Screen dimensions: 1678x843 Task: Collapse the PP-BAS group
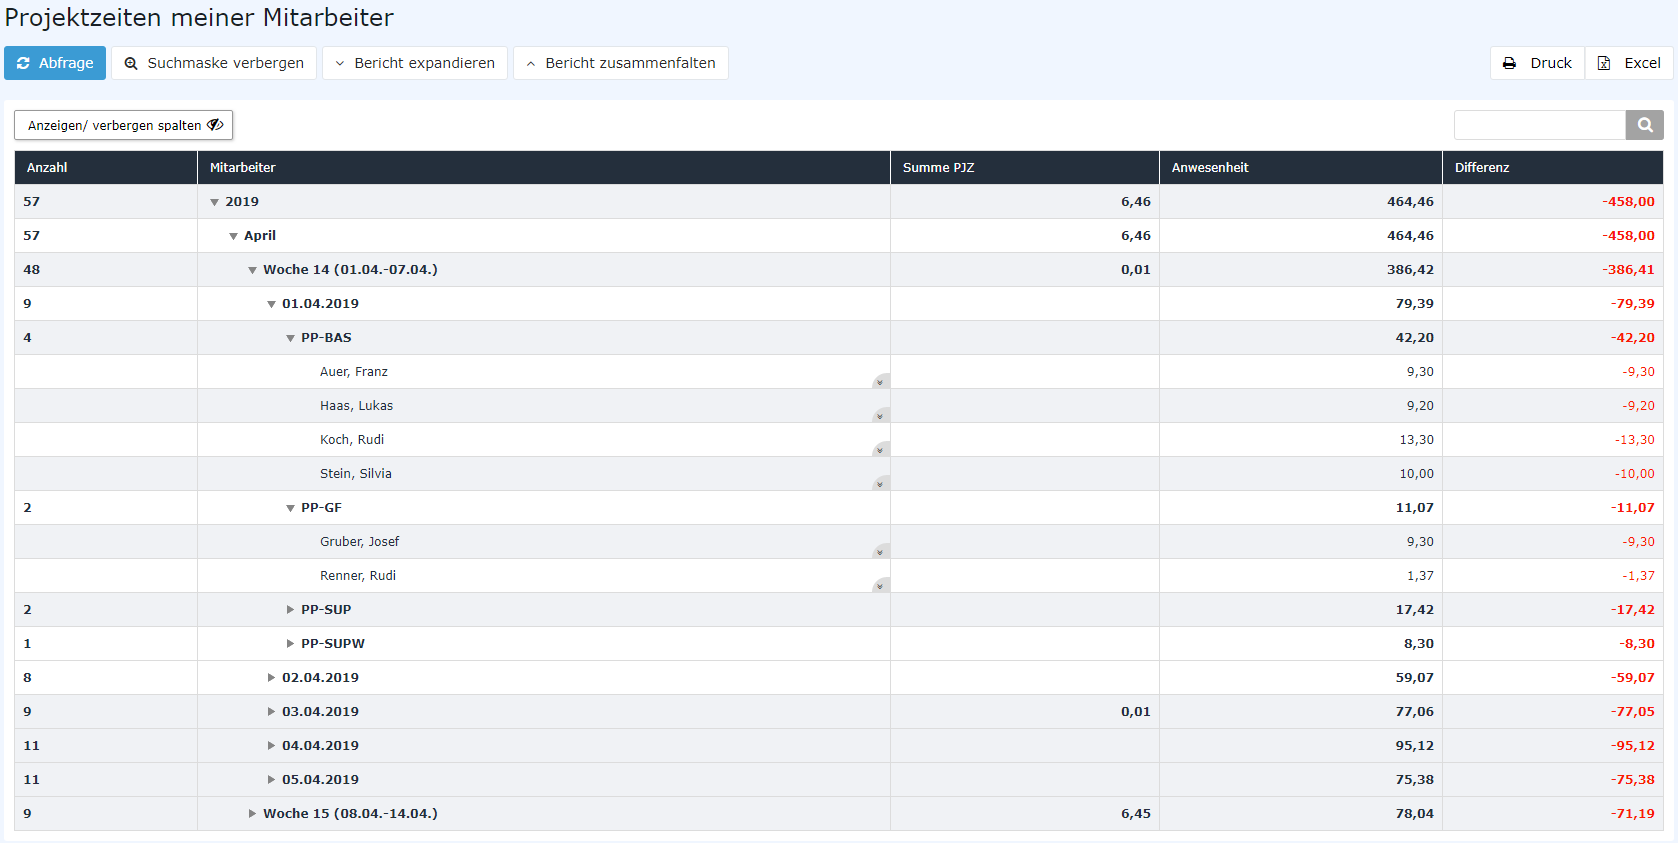tap(291, 338)
